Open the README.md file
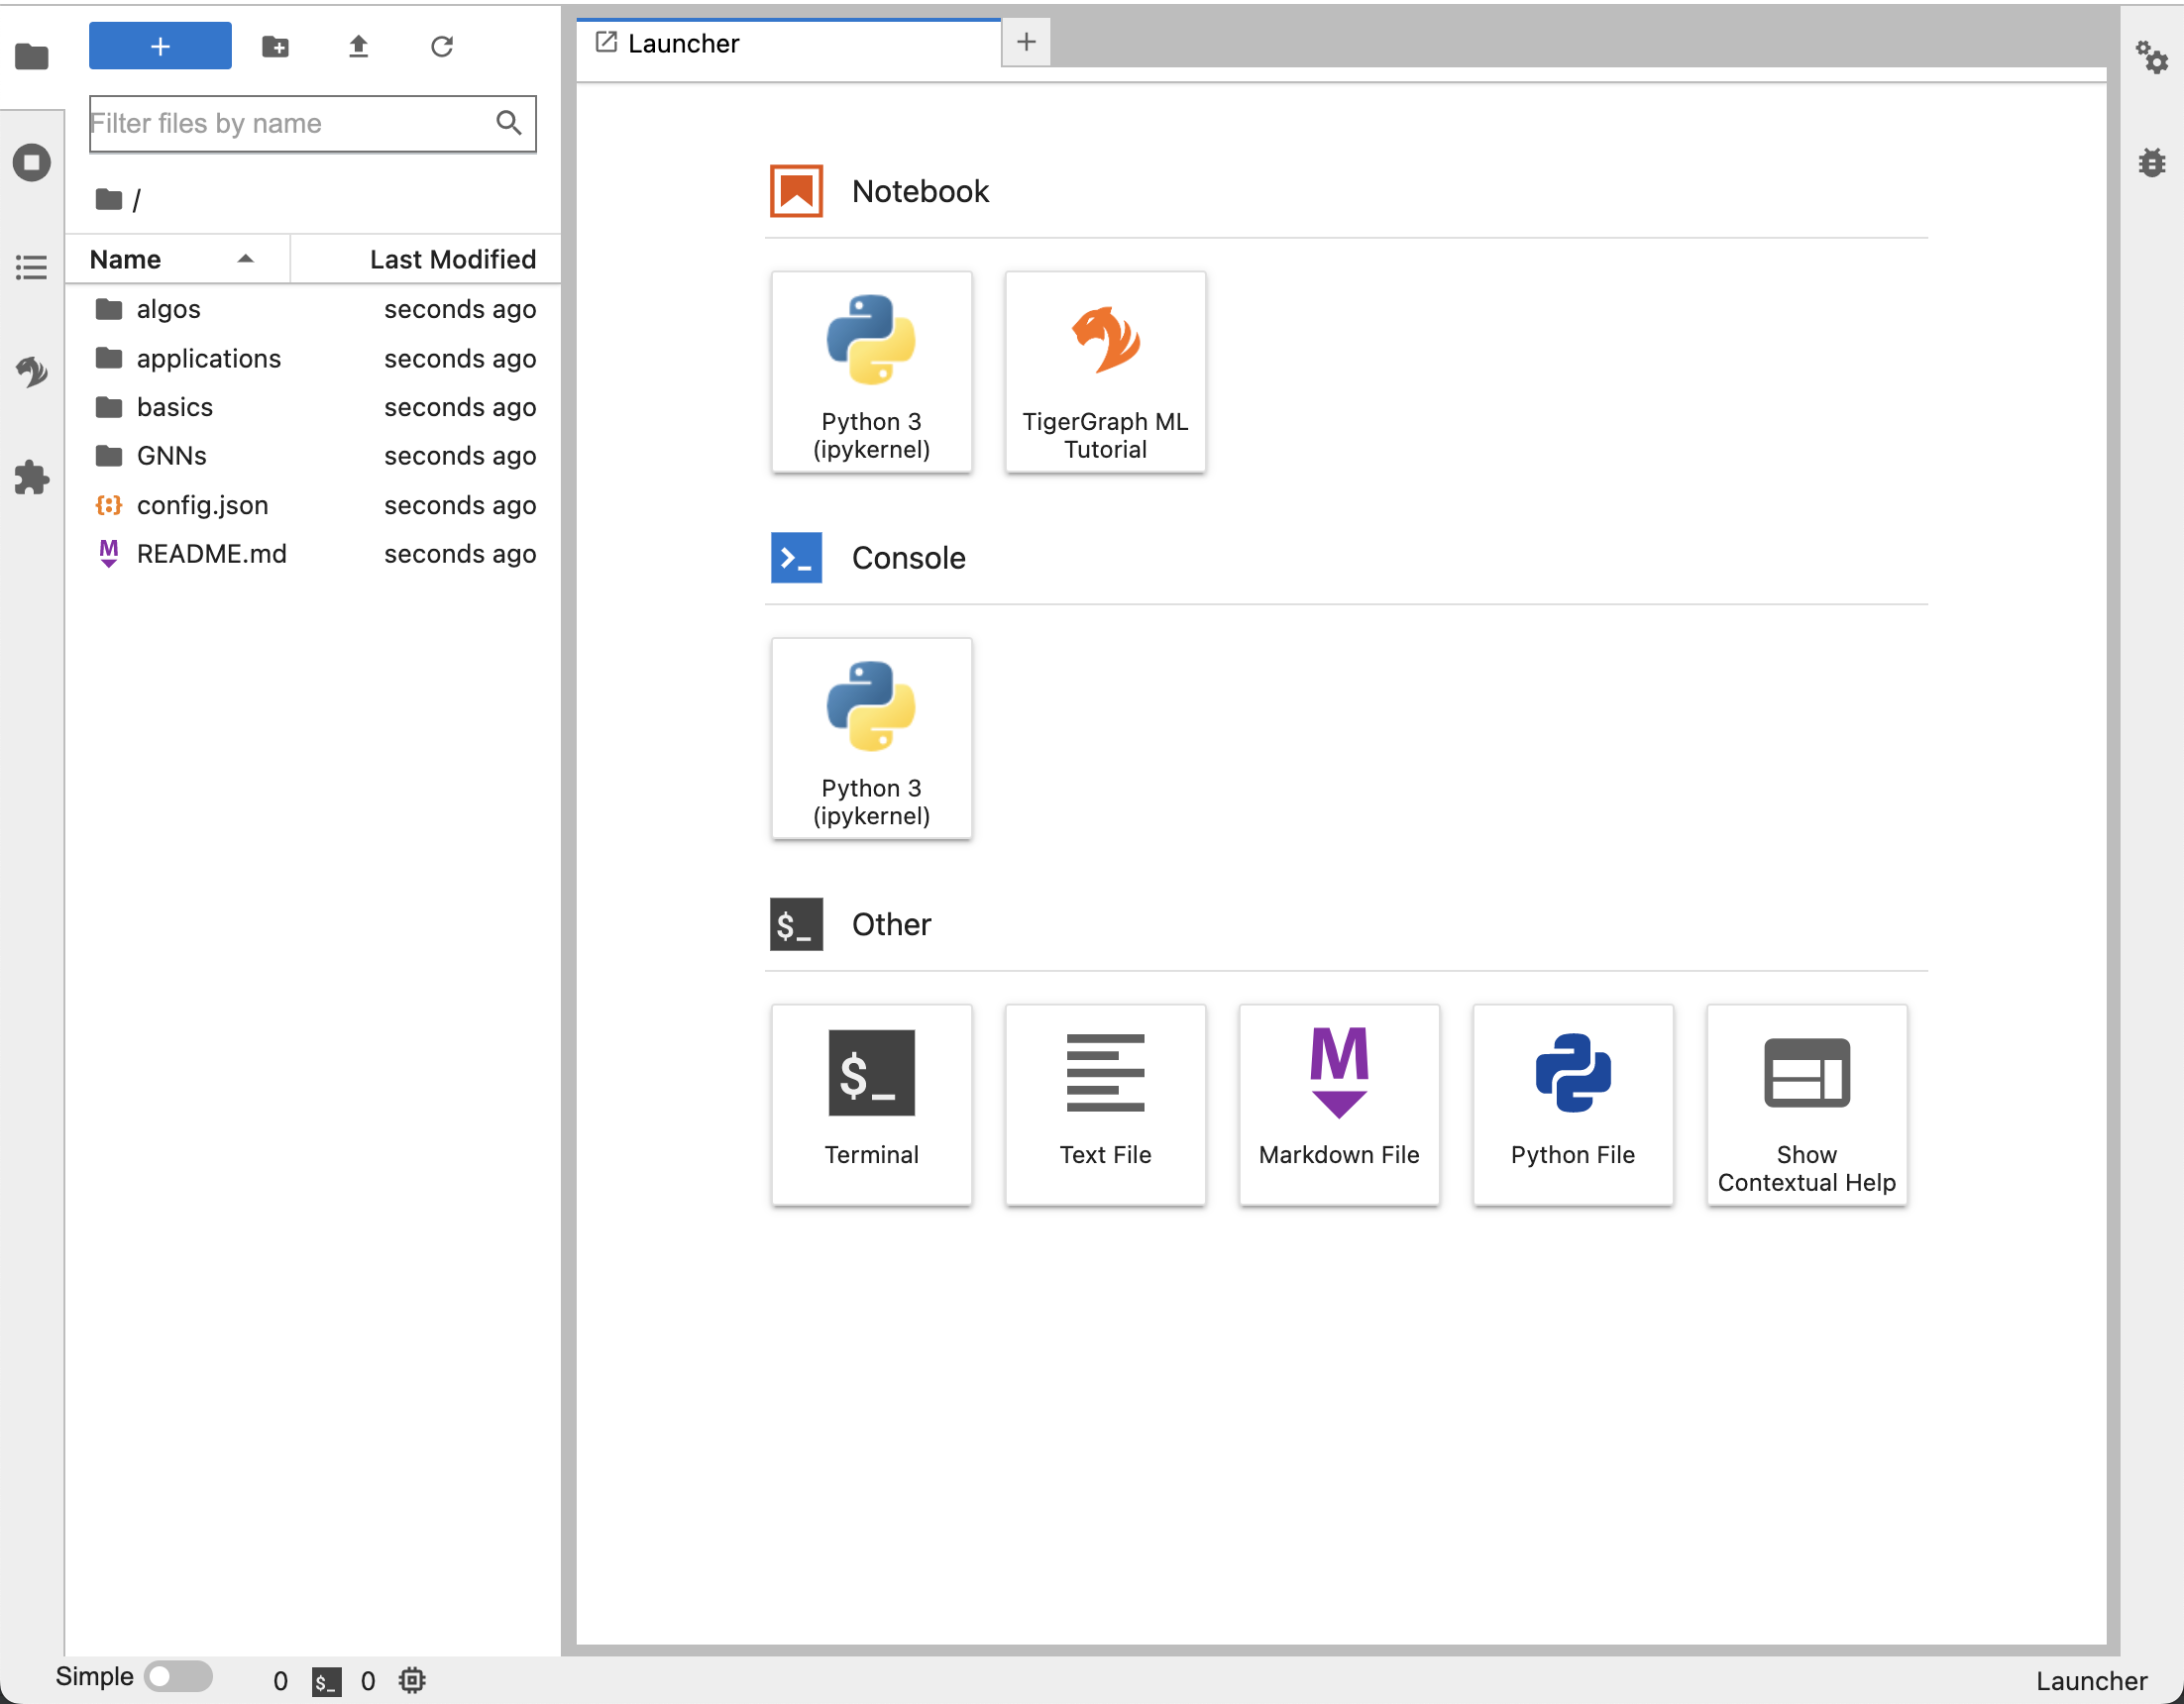The height and width of the screenshot is (1704, 2184). [x=211, y=553]
